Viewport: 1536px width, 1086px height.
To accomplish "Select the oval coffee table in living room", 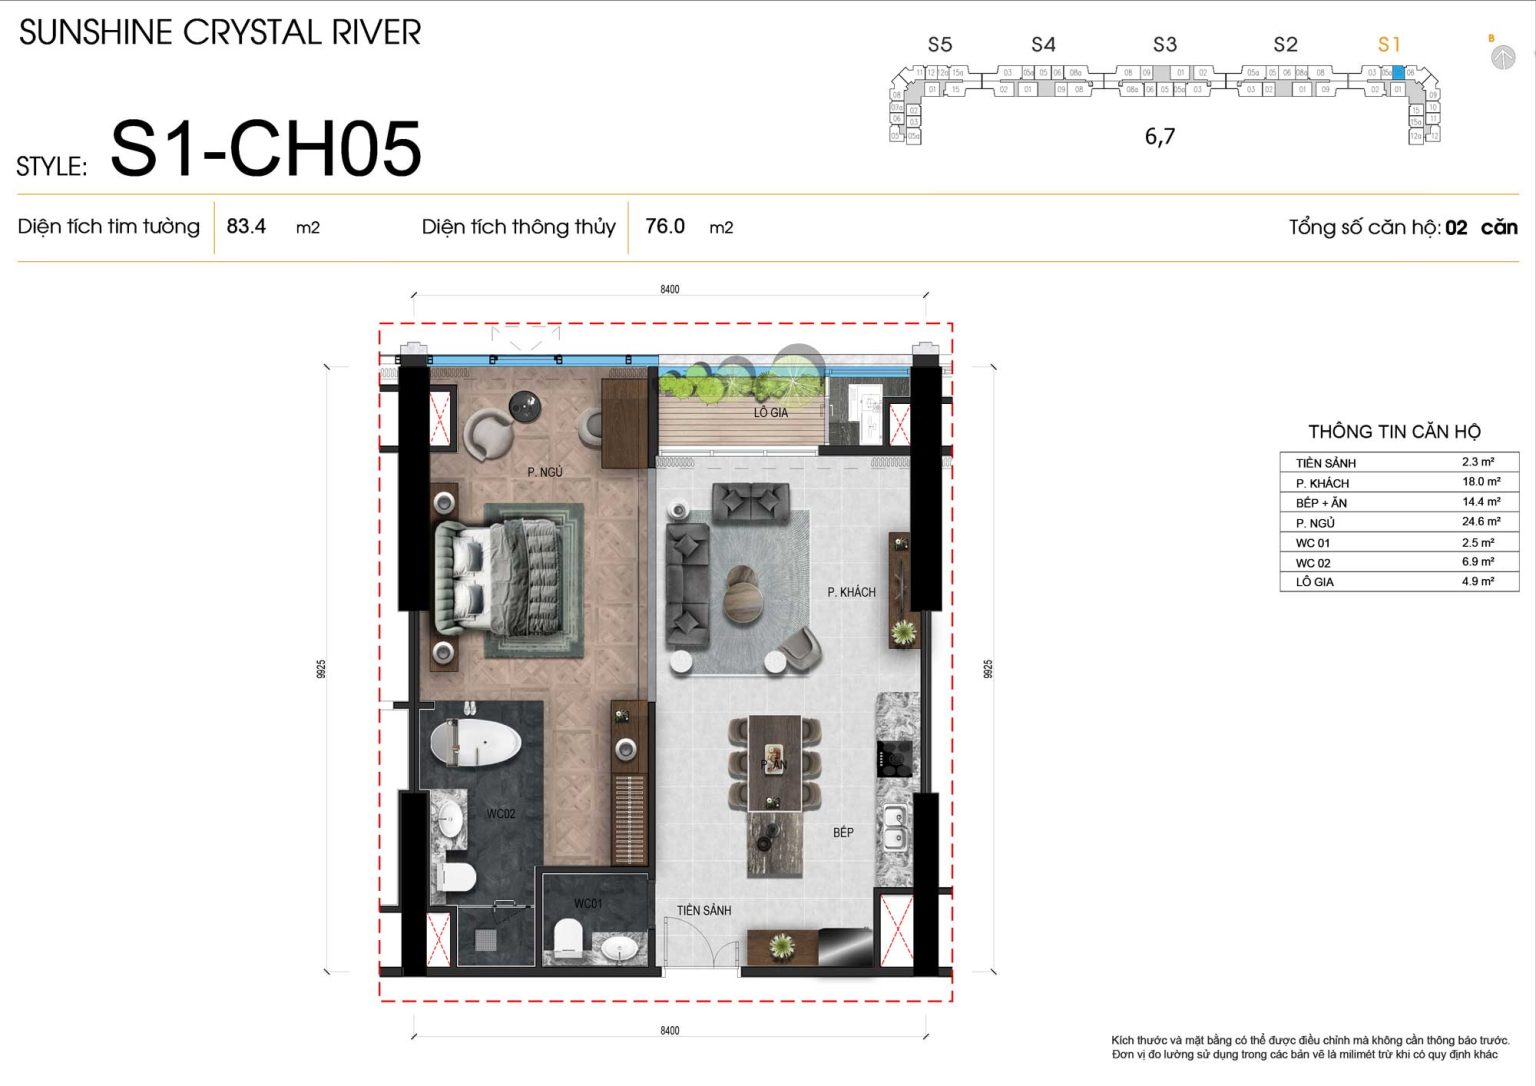I will [742, 593].
